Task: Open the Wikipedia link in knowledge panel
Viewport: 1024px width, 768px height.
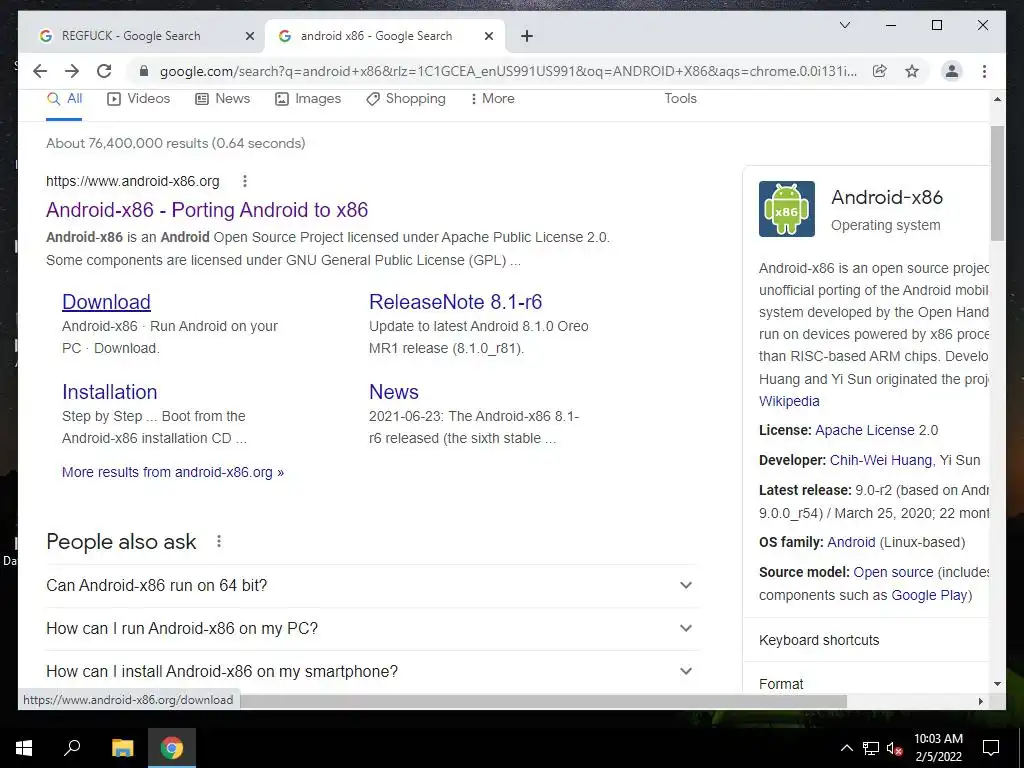Action: click(789, 401)
